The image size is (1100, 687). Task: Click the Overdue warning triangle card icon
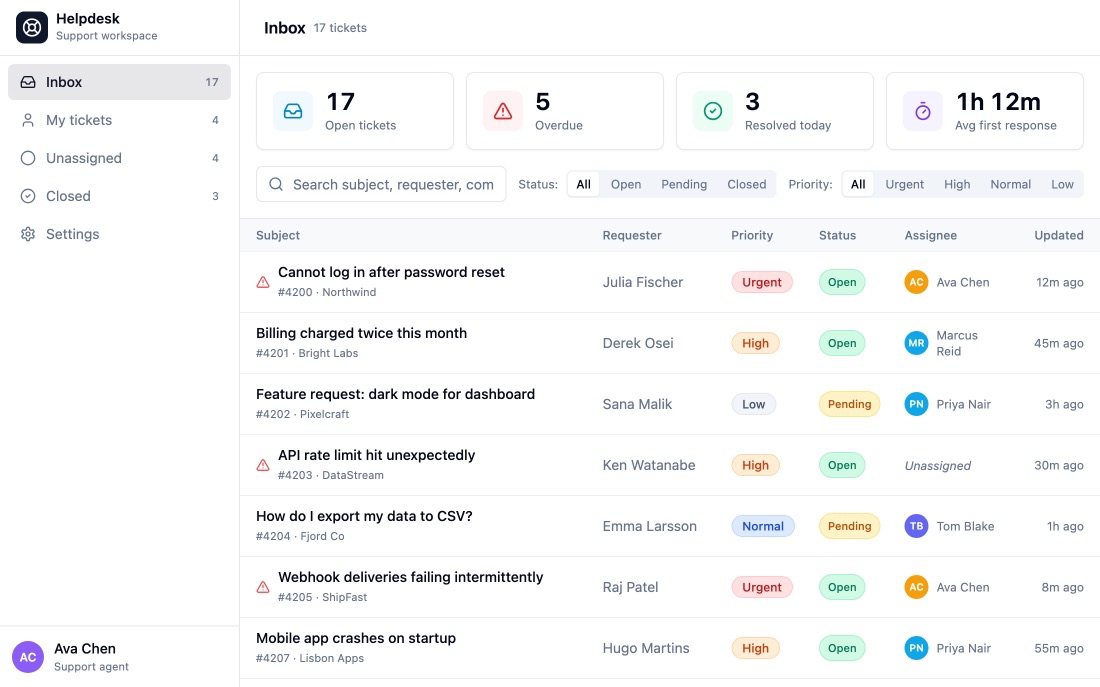[x=502, y=111]
